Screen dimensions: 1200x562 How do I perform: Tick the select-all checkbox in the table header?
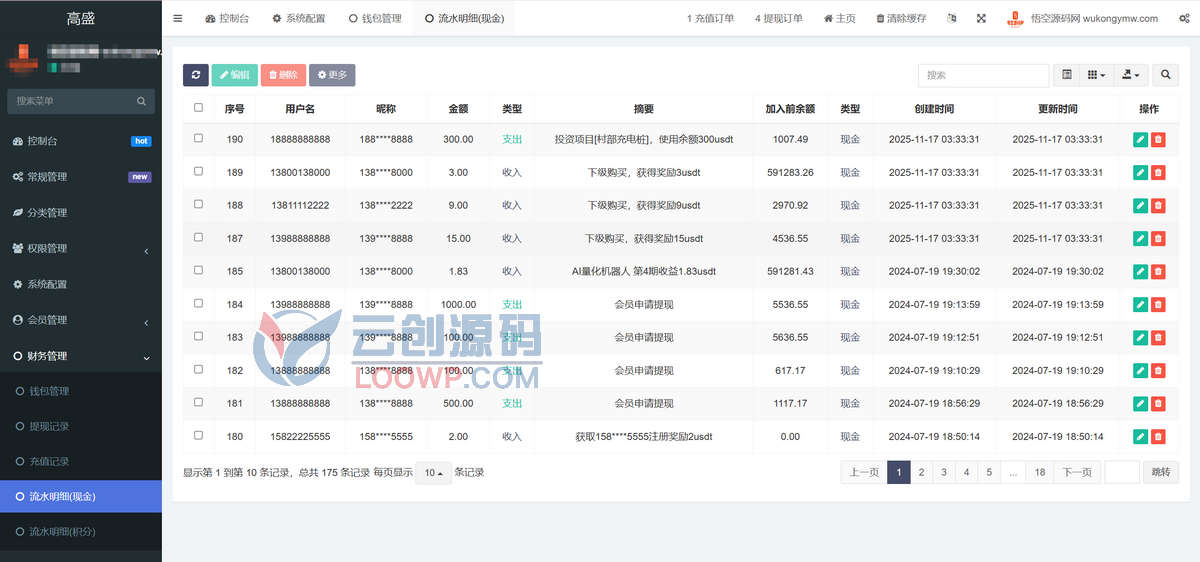[198, 108]
